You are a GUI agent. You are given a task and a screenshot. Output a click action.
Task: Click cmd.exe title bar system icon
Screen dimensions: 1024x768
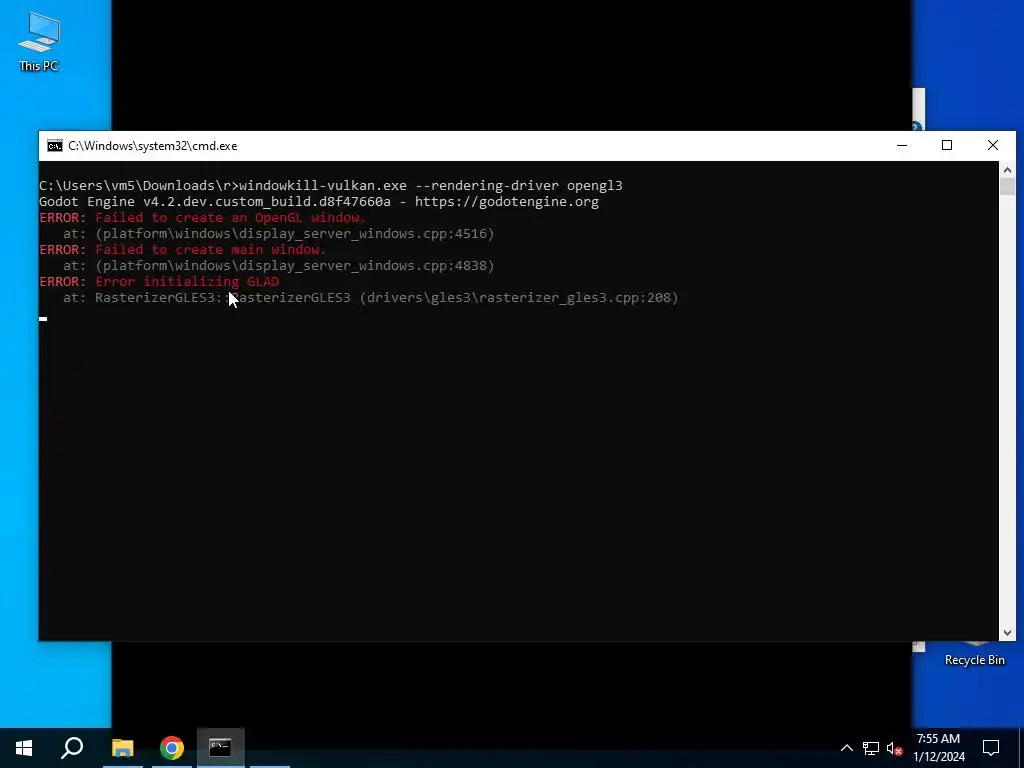[x=55, y=146]
